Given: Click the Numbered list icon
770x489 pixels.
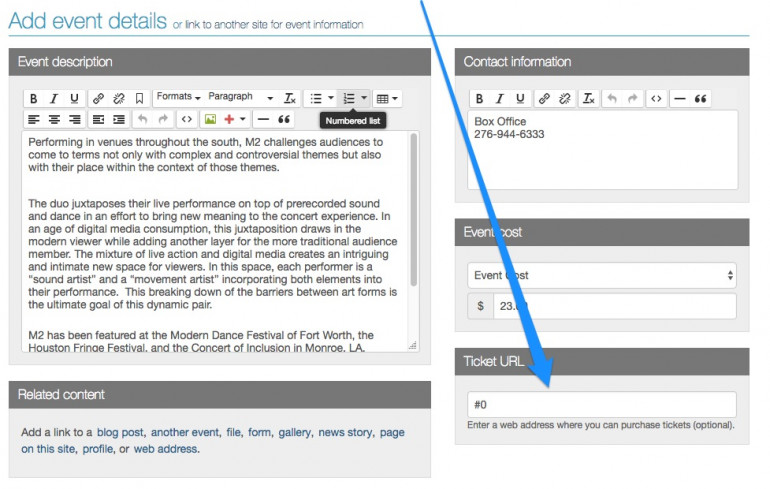Looking at the screenshot, I should pyautogui.click(x=349, y=99).
